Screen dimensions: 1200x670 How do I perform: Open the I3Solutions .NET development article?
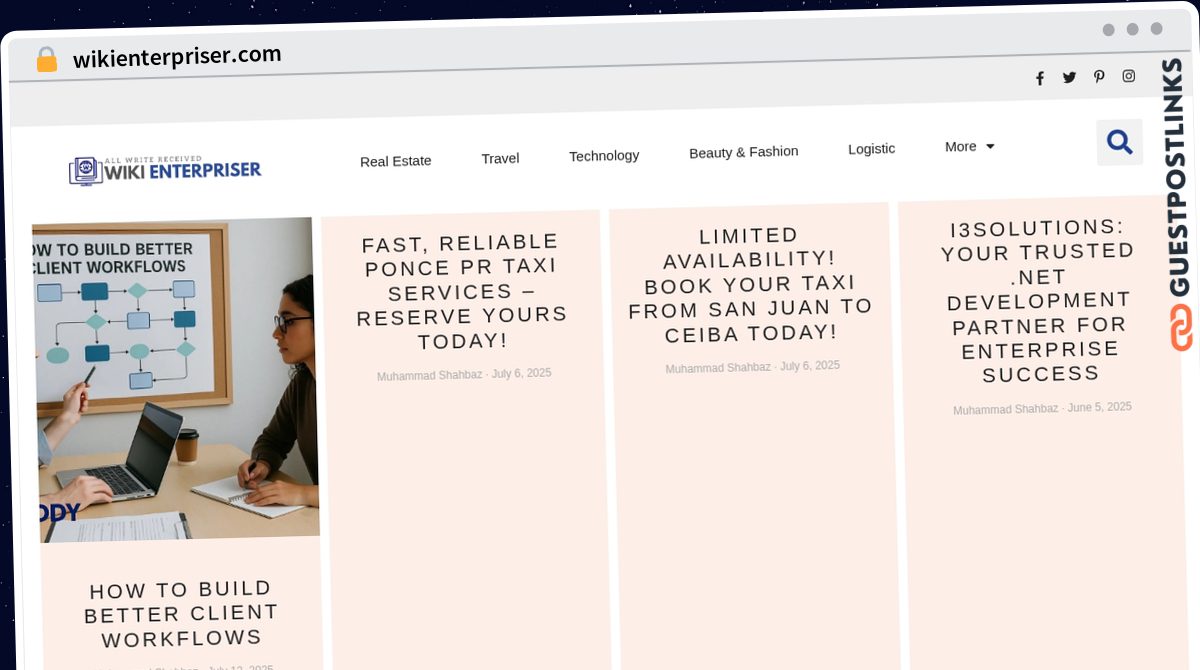coord(1039,301)
